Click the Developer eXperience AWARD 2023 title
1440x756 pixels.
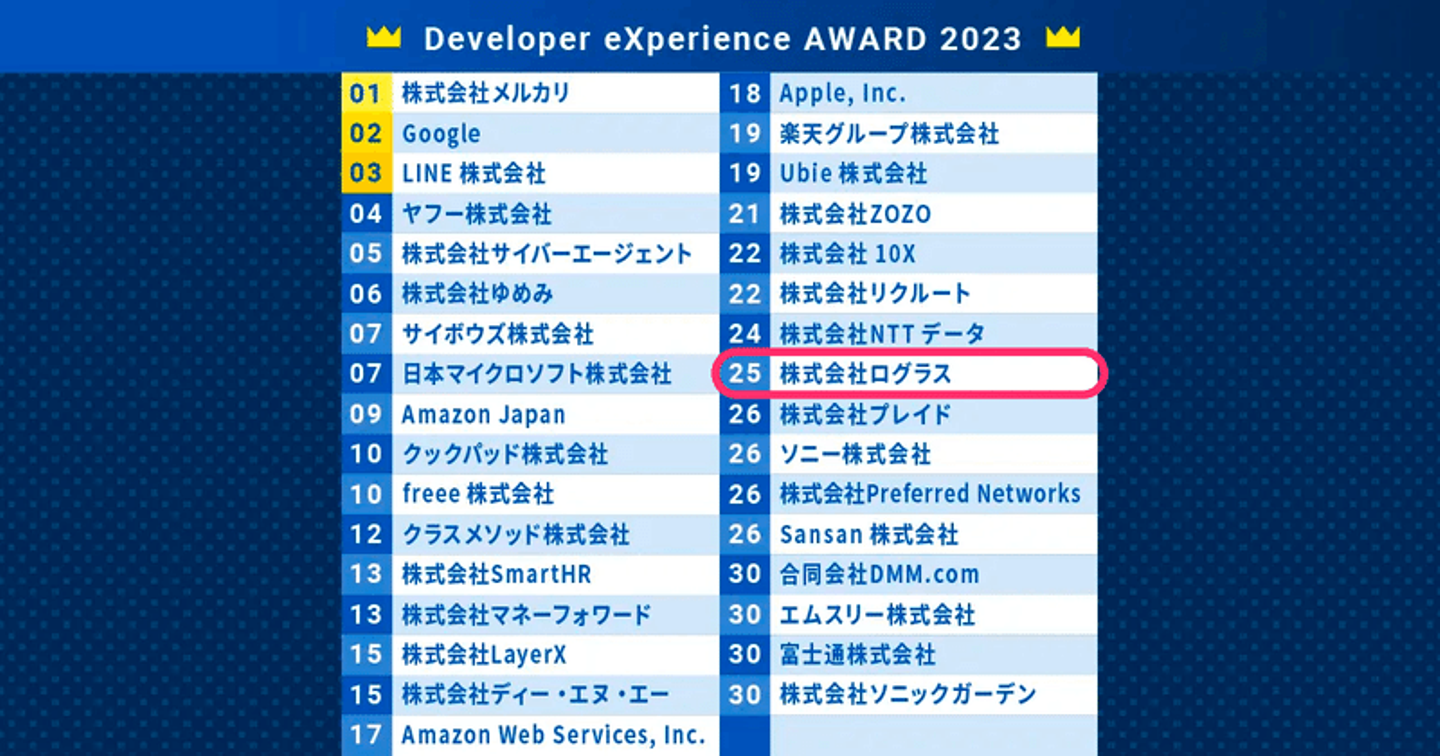723,39
